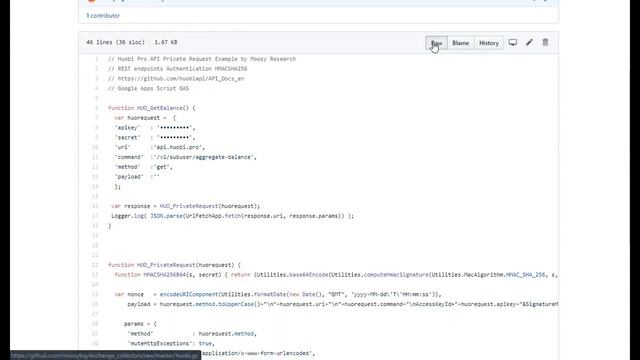Screen dimensions: 640x360
Task: Delete this file with trash icon
Action: click(x=545, y=42)
